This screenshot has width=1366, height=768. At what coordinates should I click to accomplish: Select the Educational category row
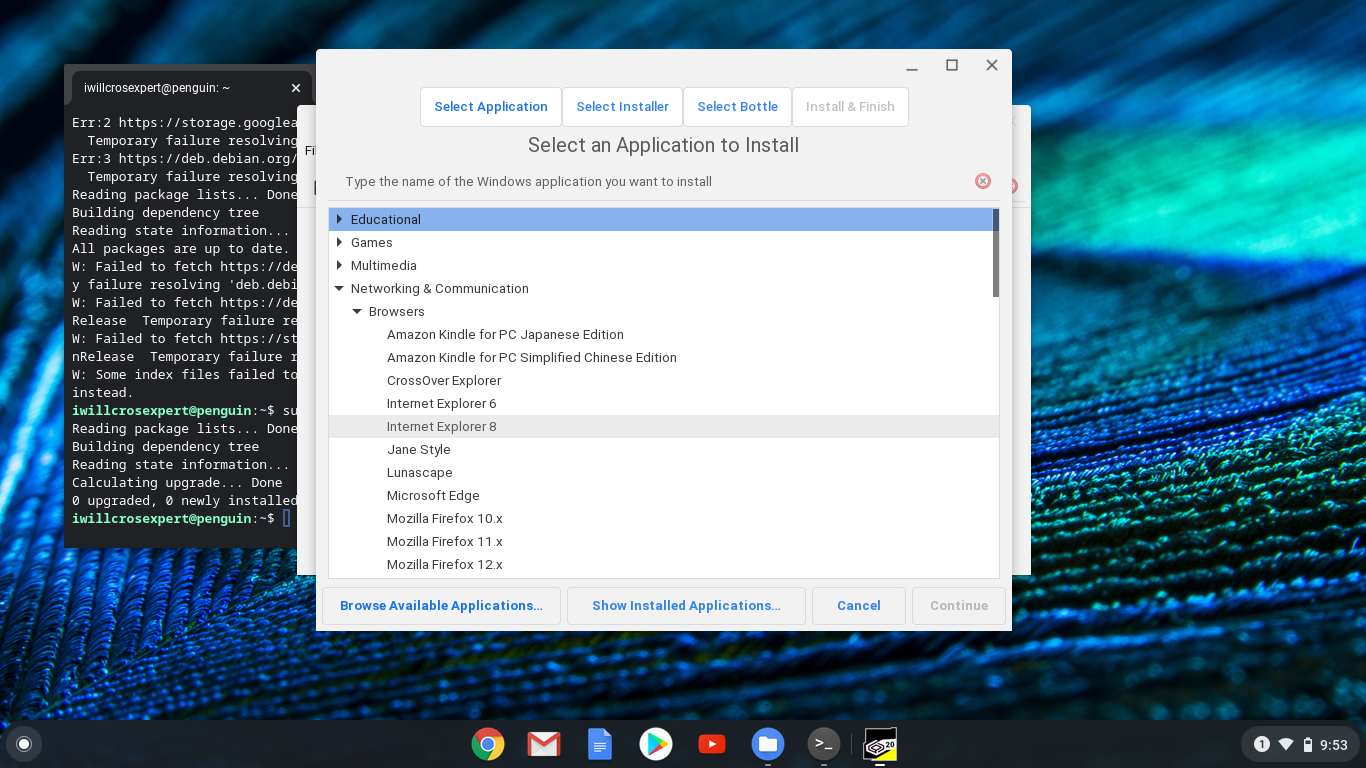pyautogui.click(x=660, y=219)
